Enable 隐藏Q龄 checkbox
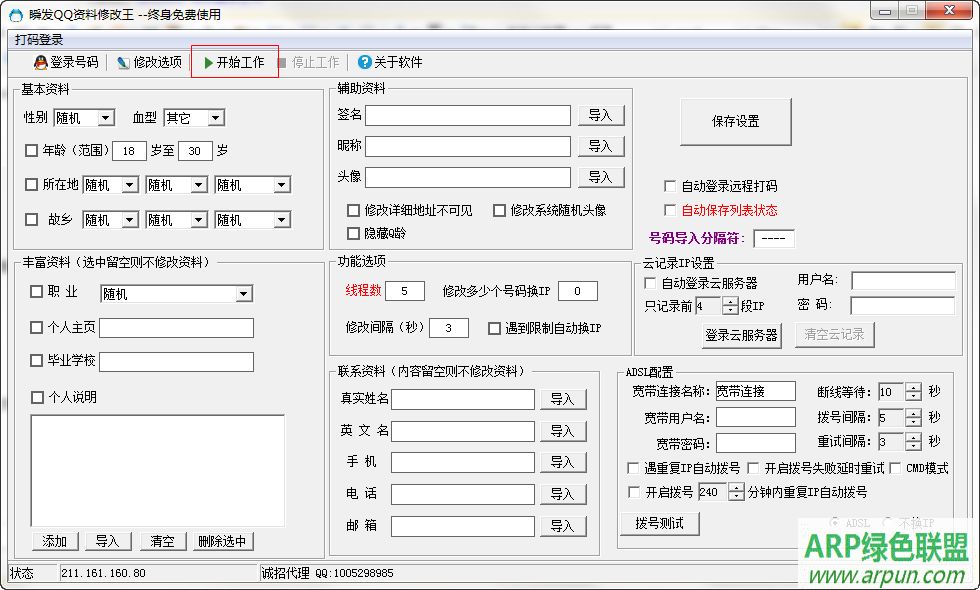The image size is (980, 590). 354,234
